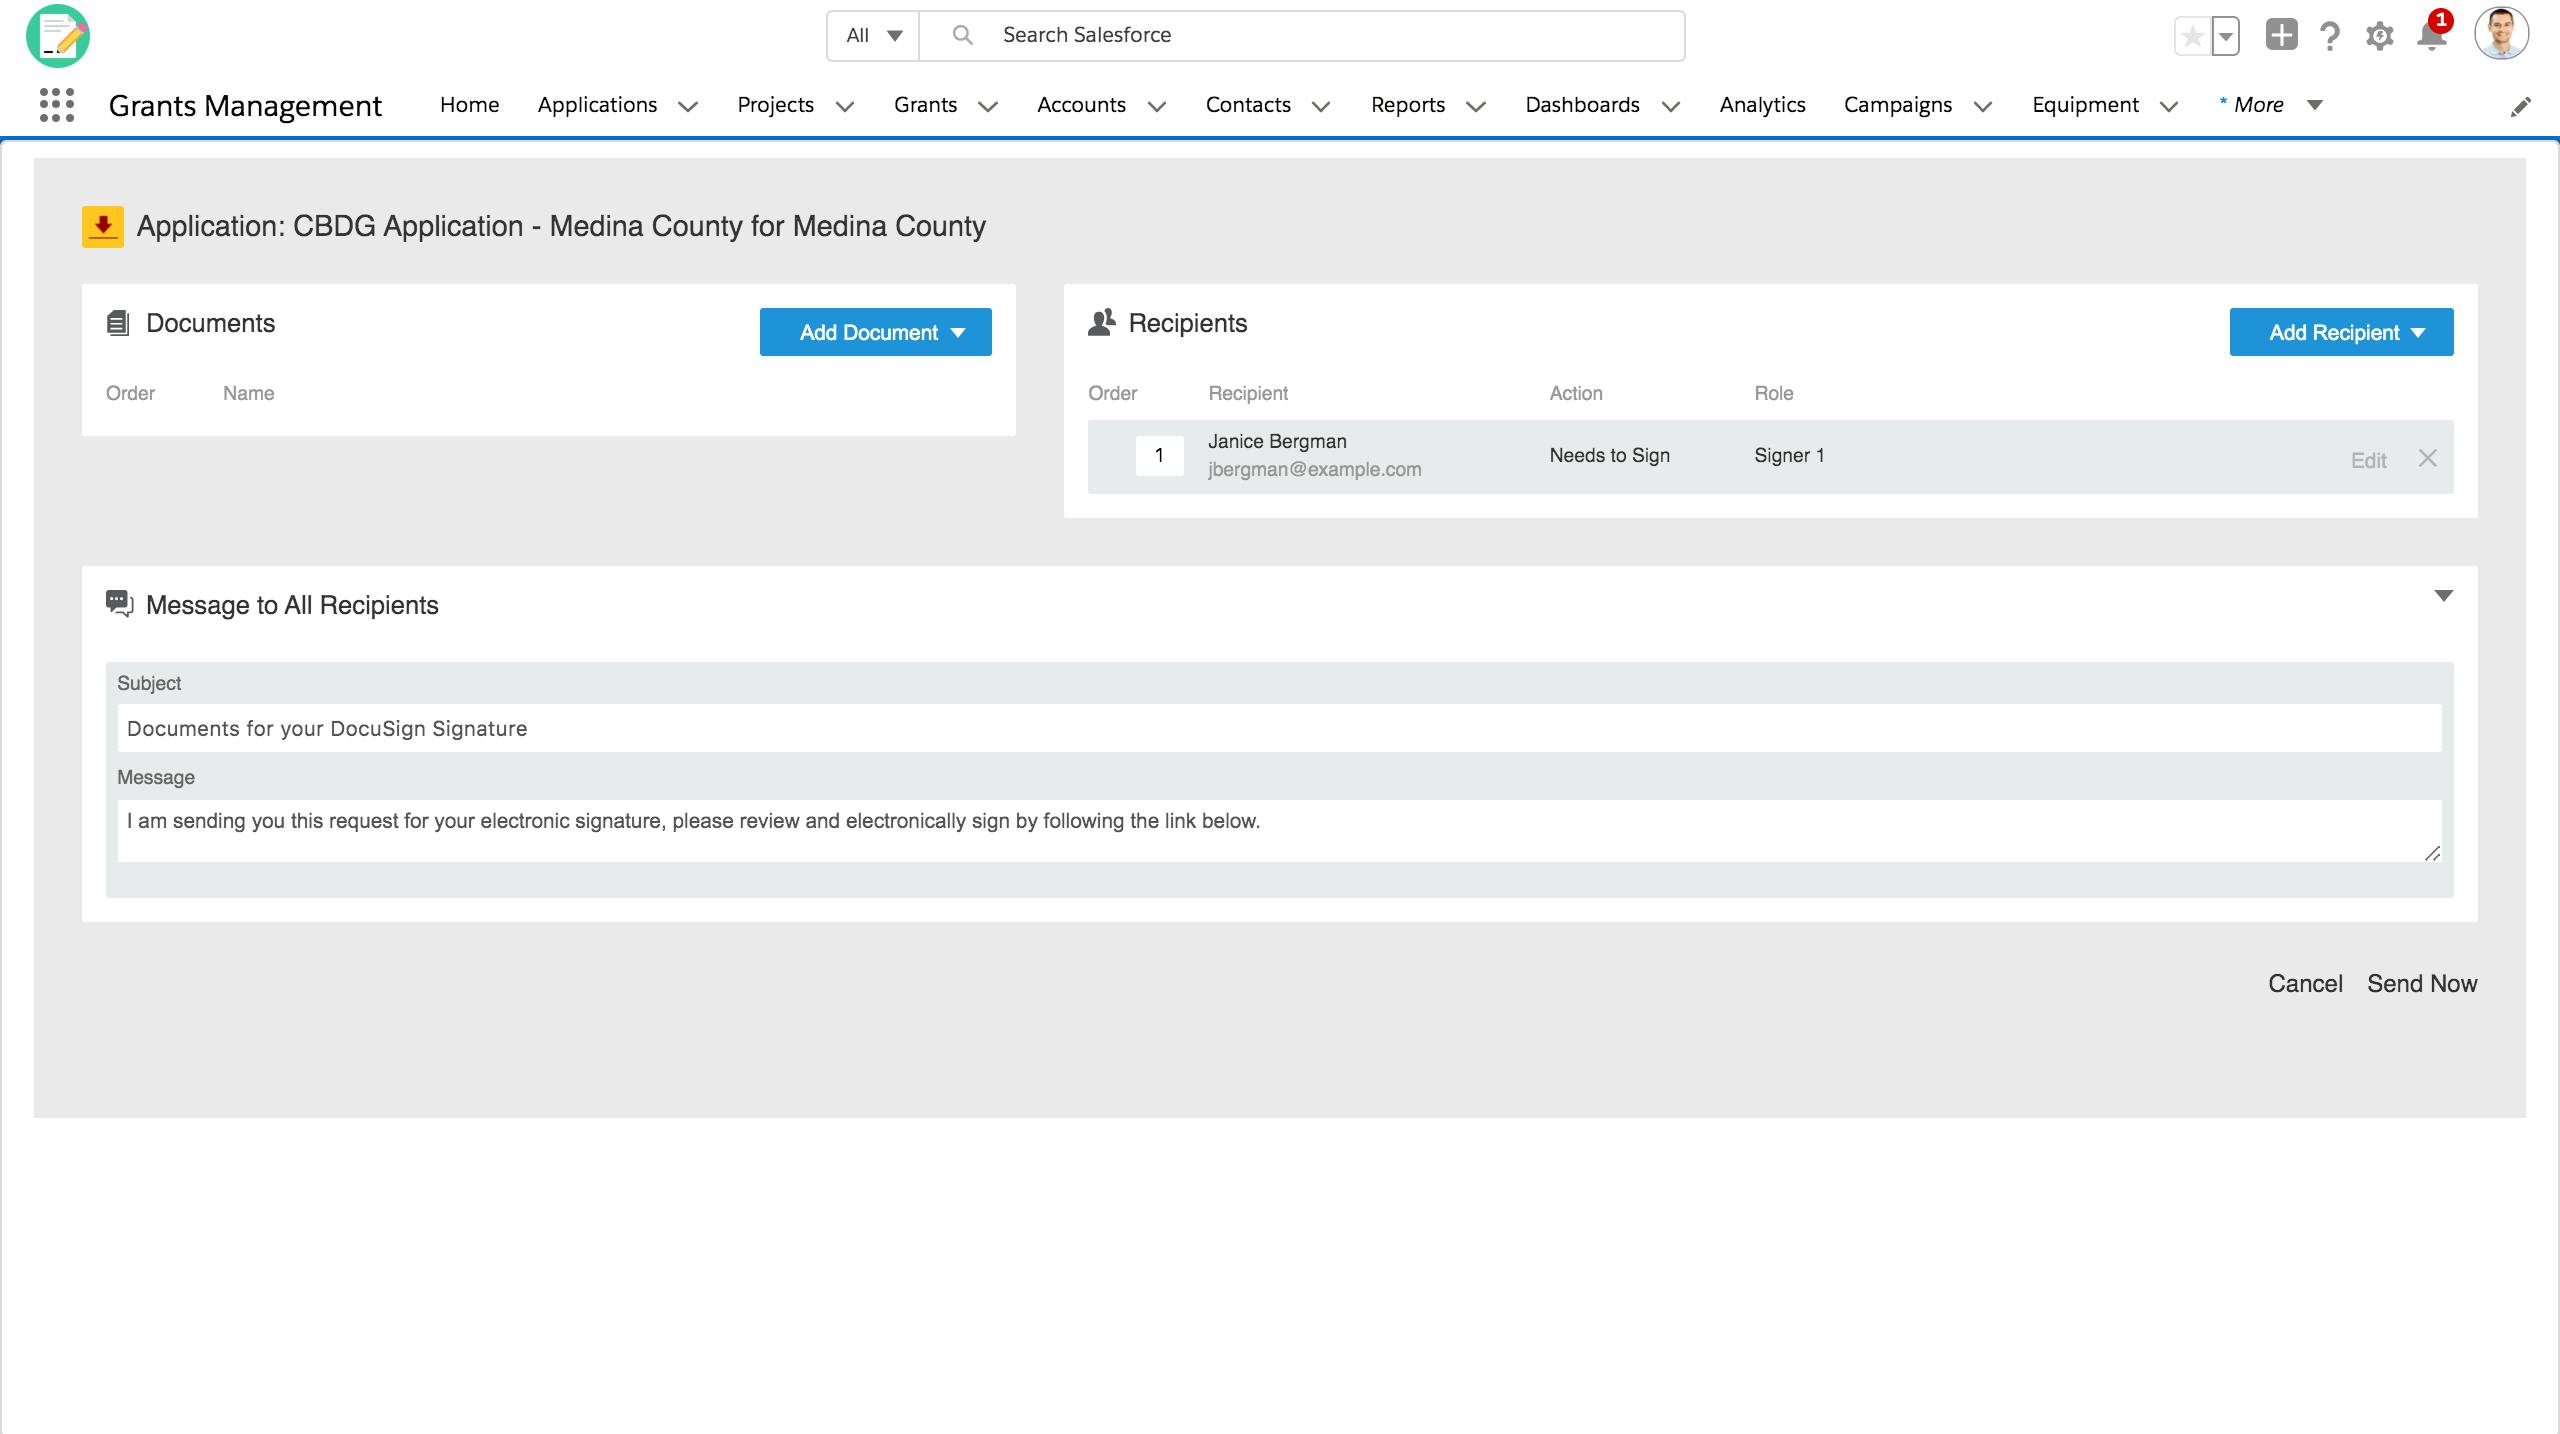2560x1434 pixels.
Task: Open the App Launcher grid icon
Action: 57,105
